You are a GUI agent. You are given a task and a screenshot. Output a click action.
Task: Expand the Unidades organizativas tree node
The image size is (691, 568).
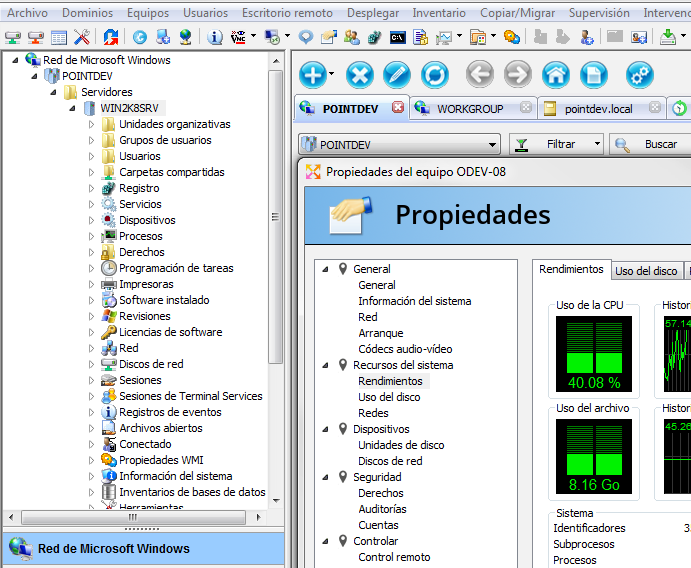pyautogui.click(x=92, y=124)
